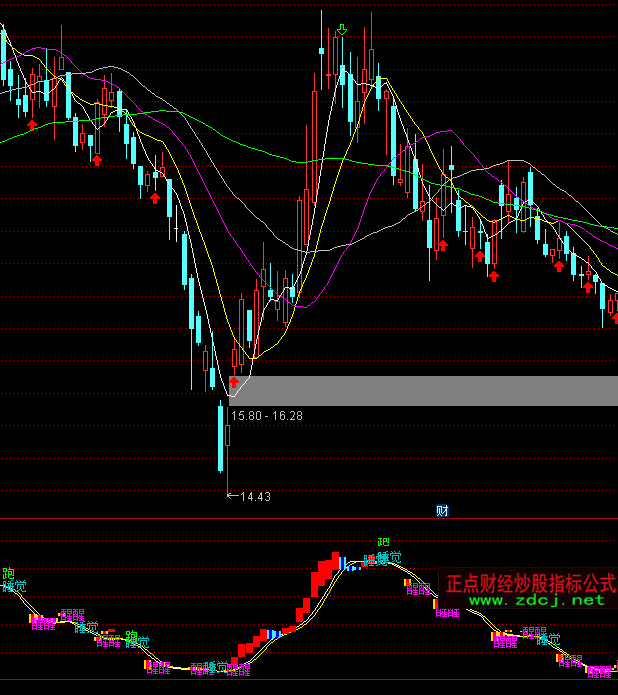Click the 正点财经炒股指标公式 watermark banner
This screenshot has height=695, width=618.
pyautogui.click(x=530, y=582)
